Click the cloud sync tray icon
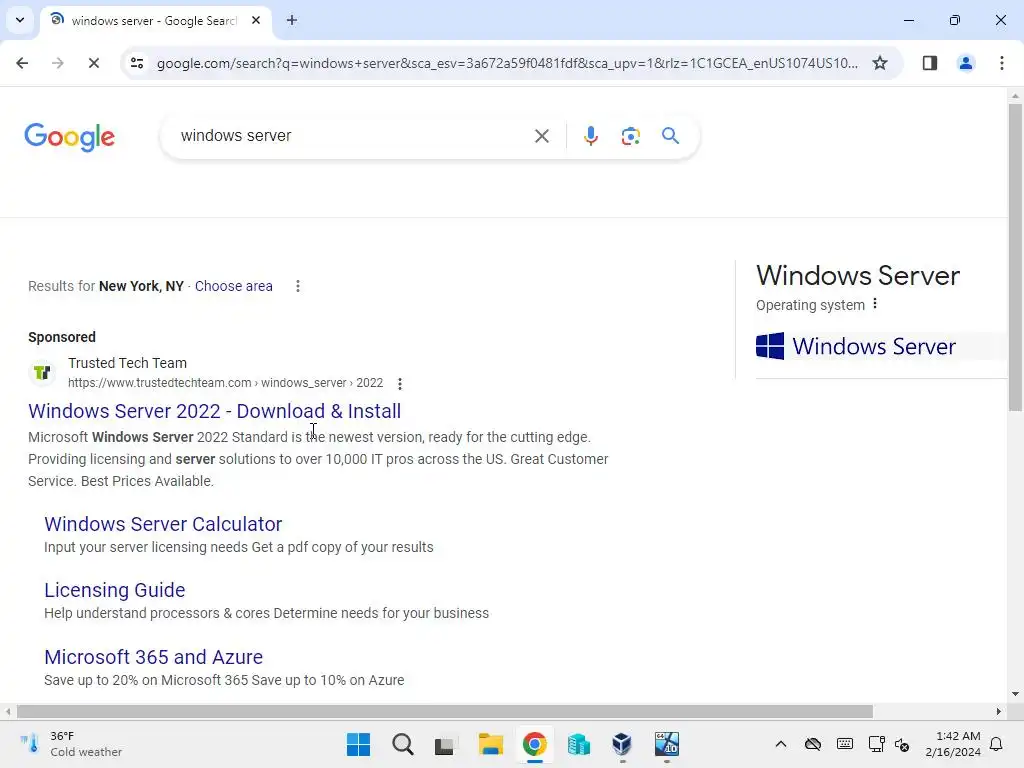Screen dimensions: 1024x768 [812, 744]
